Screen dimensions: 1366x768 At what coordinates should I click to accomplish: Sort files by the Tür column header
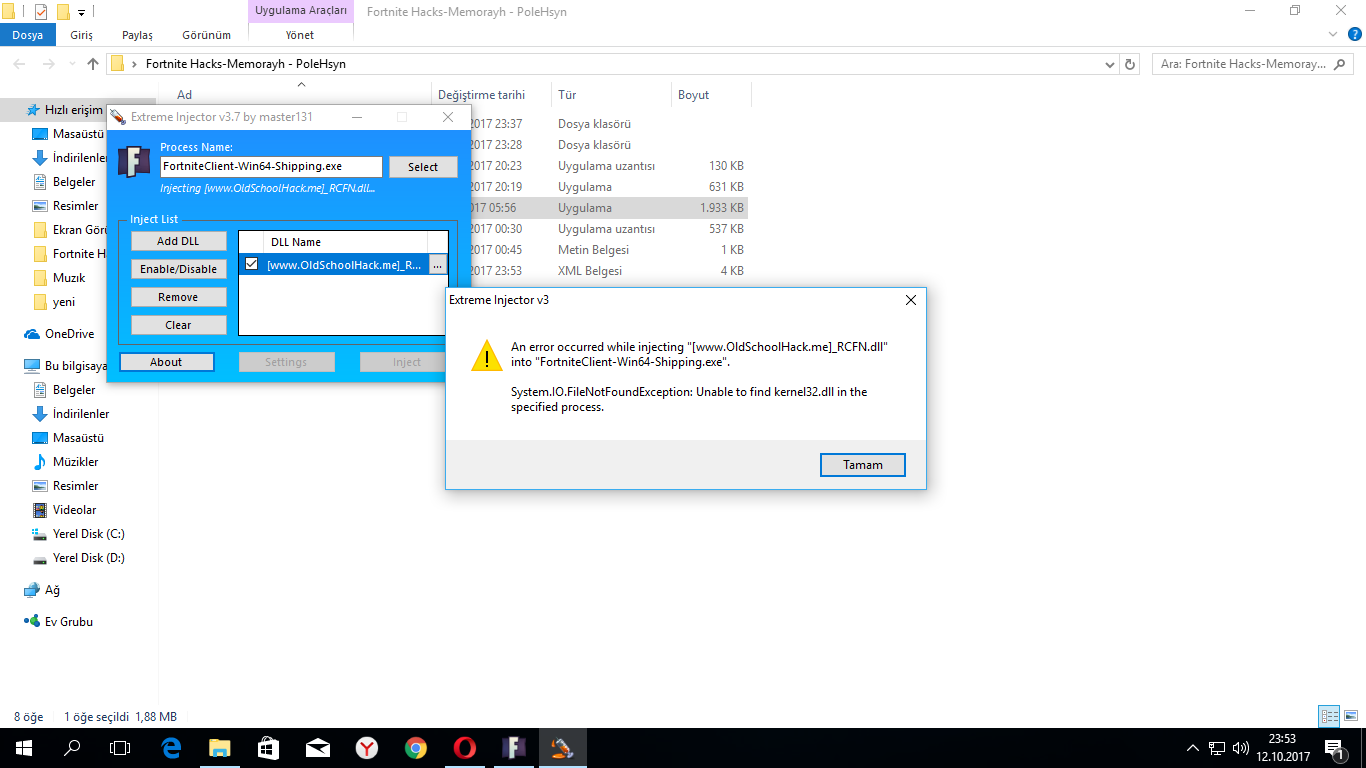(x=610, y=95)
